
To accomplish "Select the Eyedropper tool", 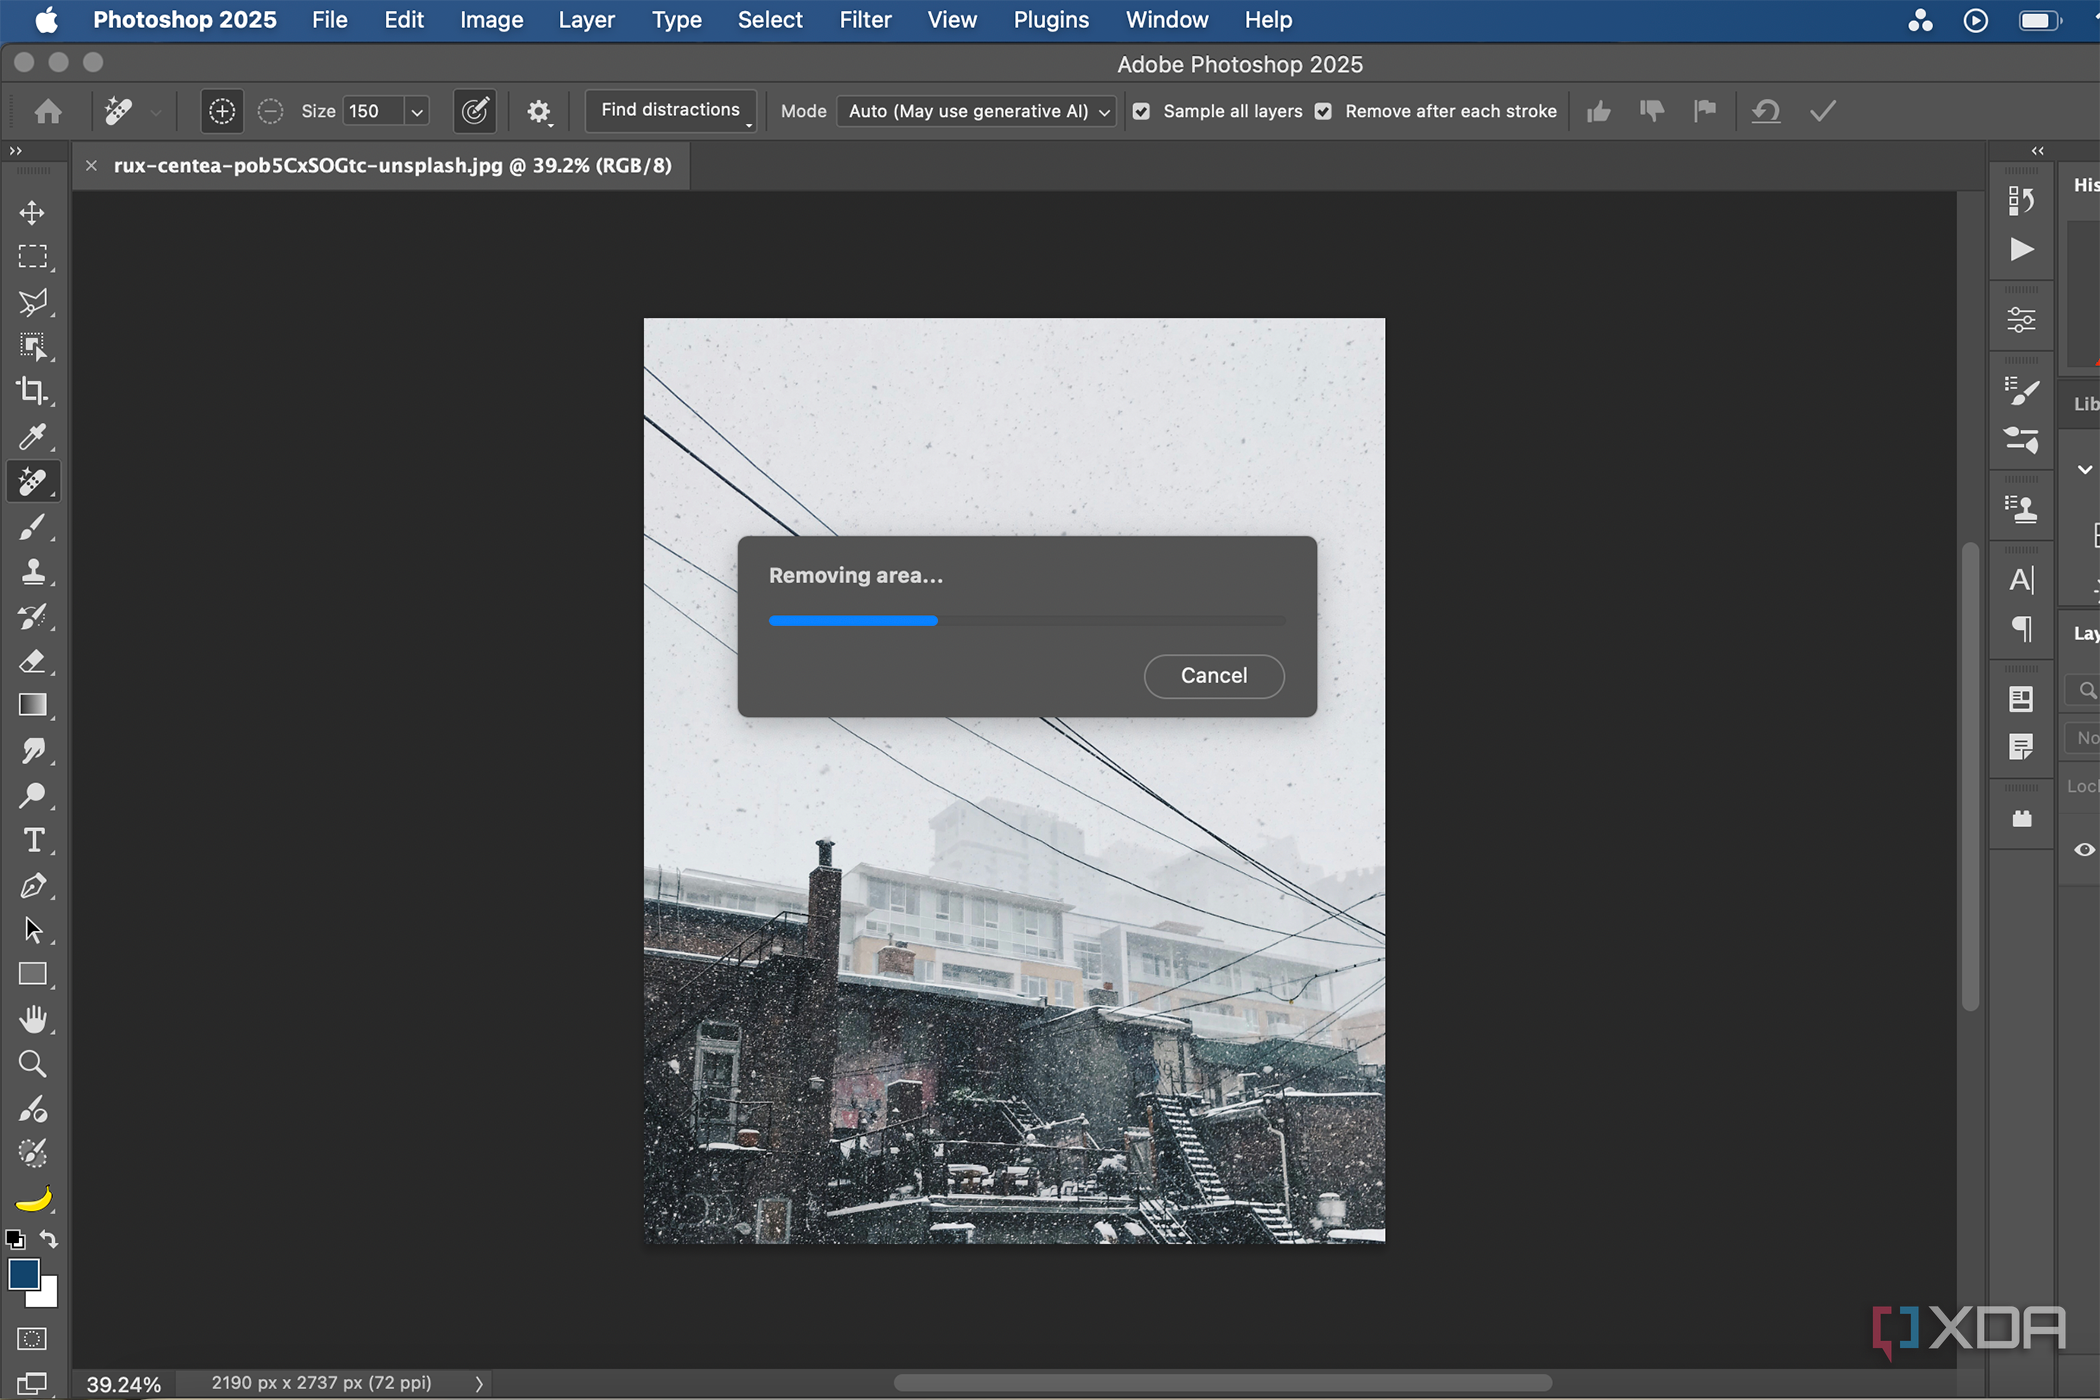I will coord(32,437).
